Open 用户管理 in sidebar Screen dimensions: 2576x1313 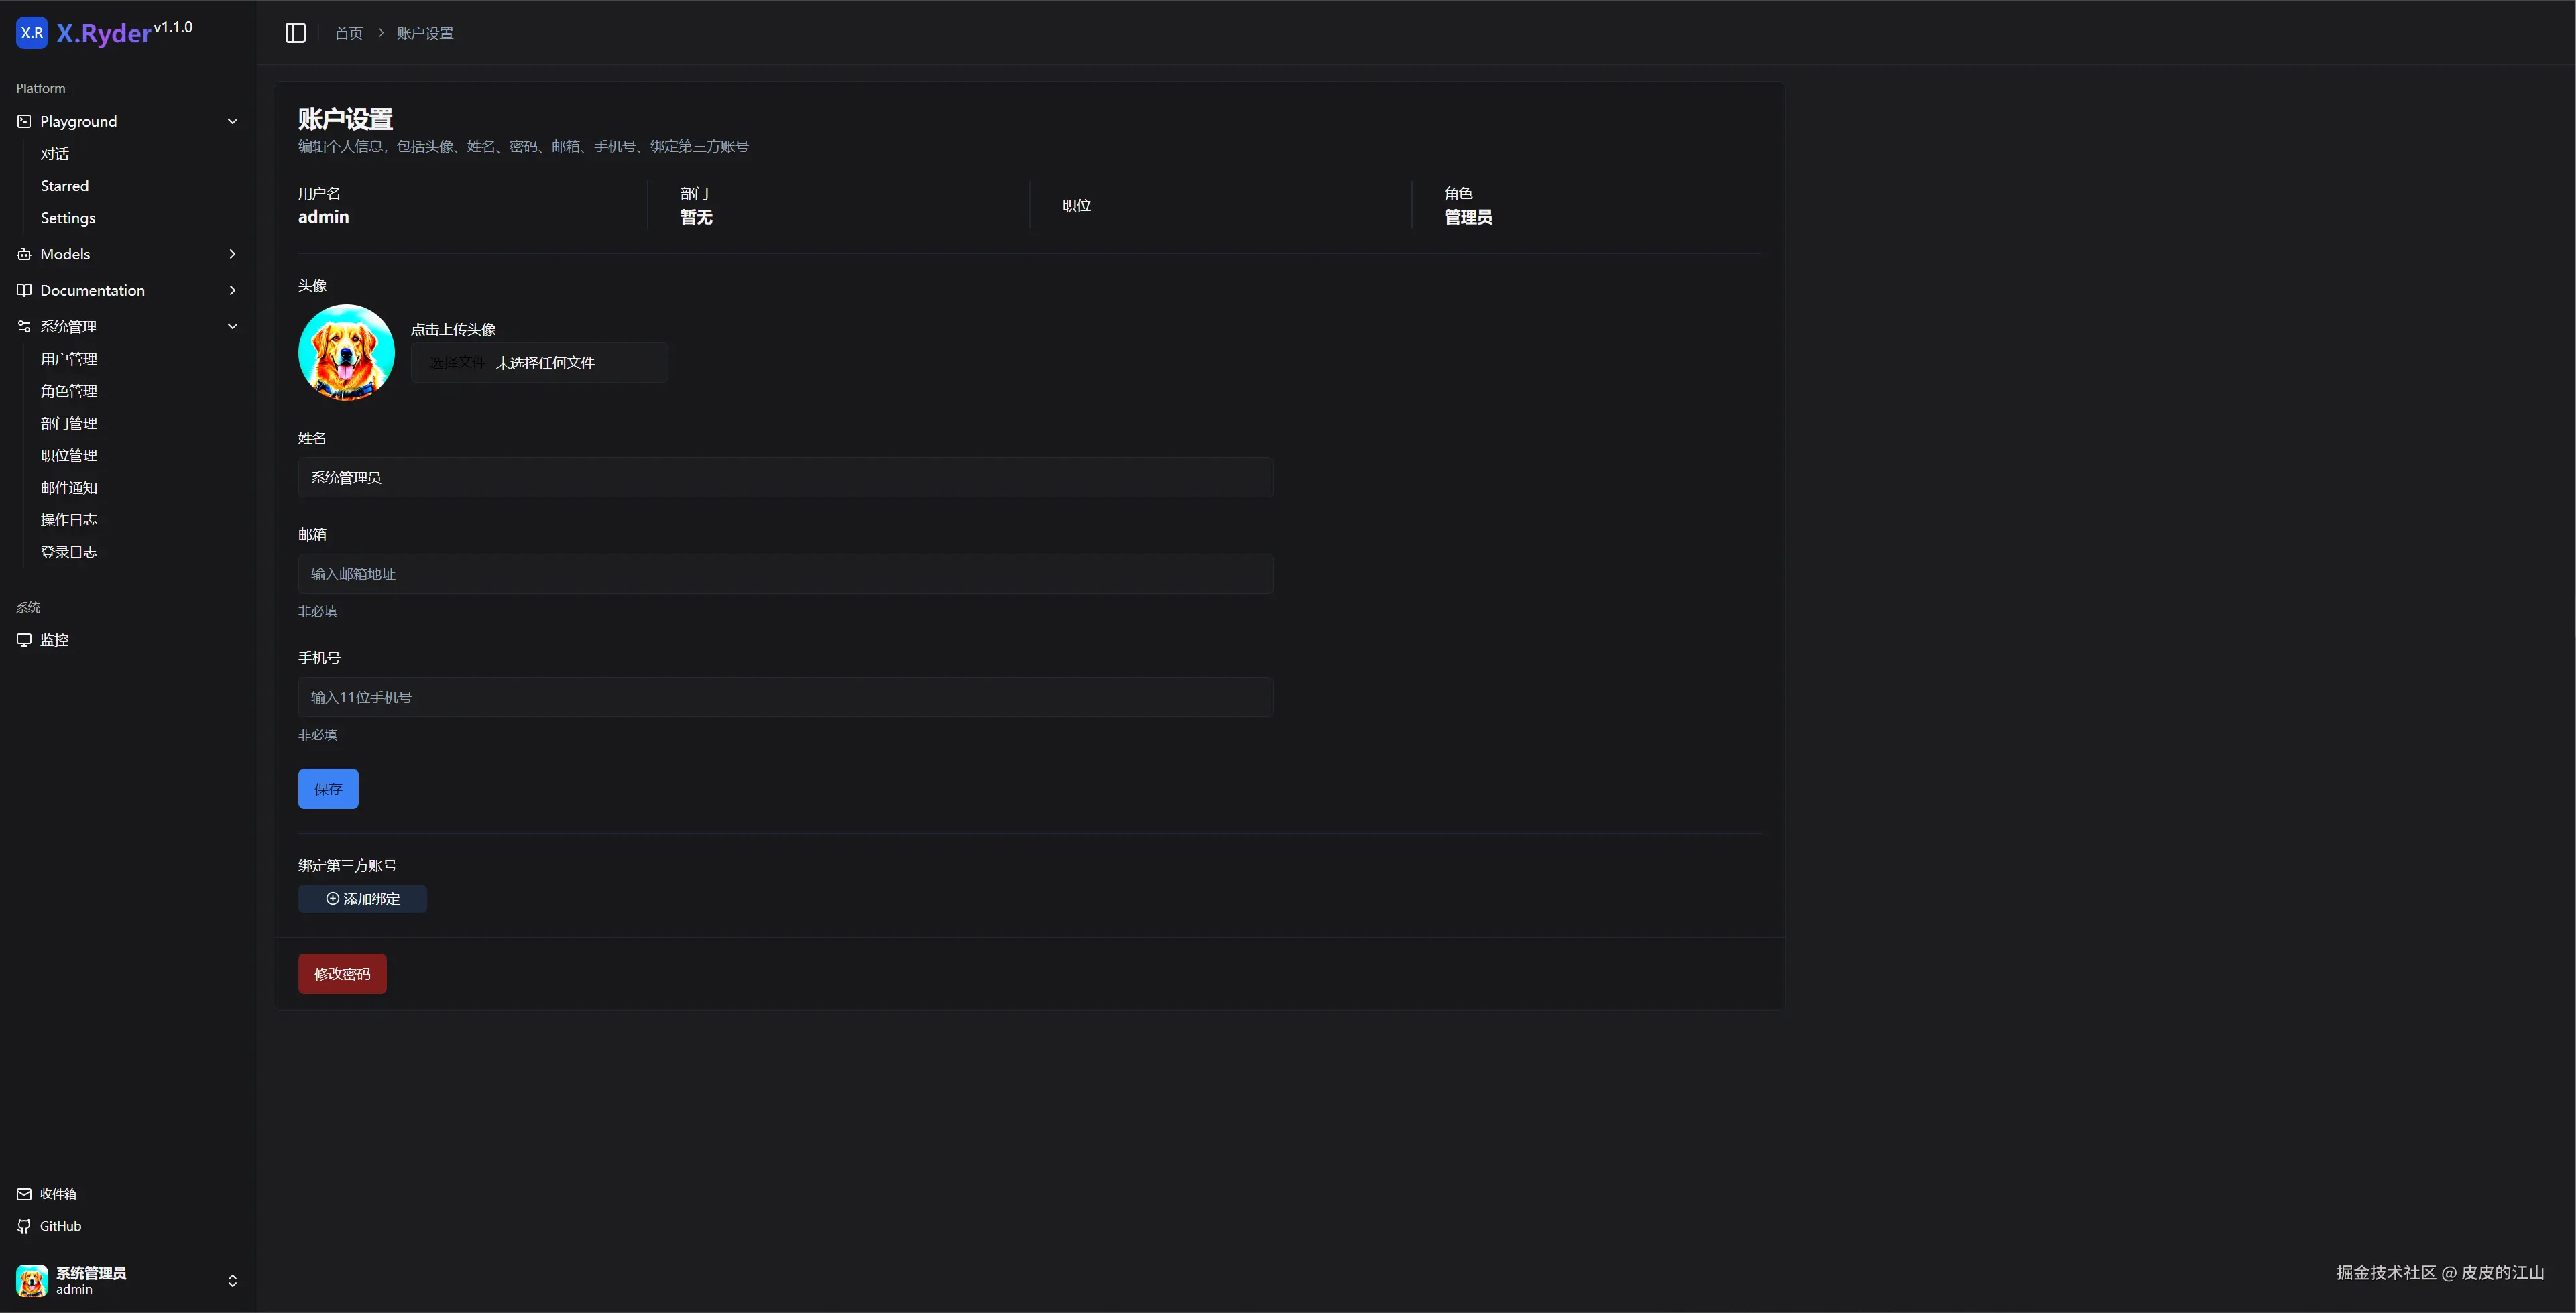coord(69,359)
